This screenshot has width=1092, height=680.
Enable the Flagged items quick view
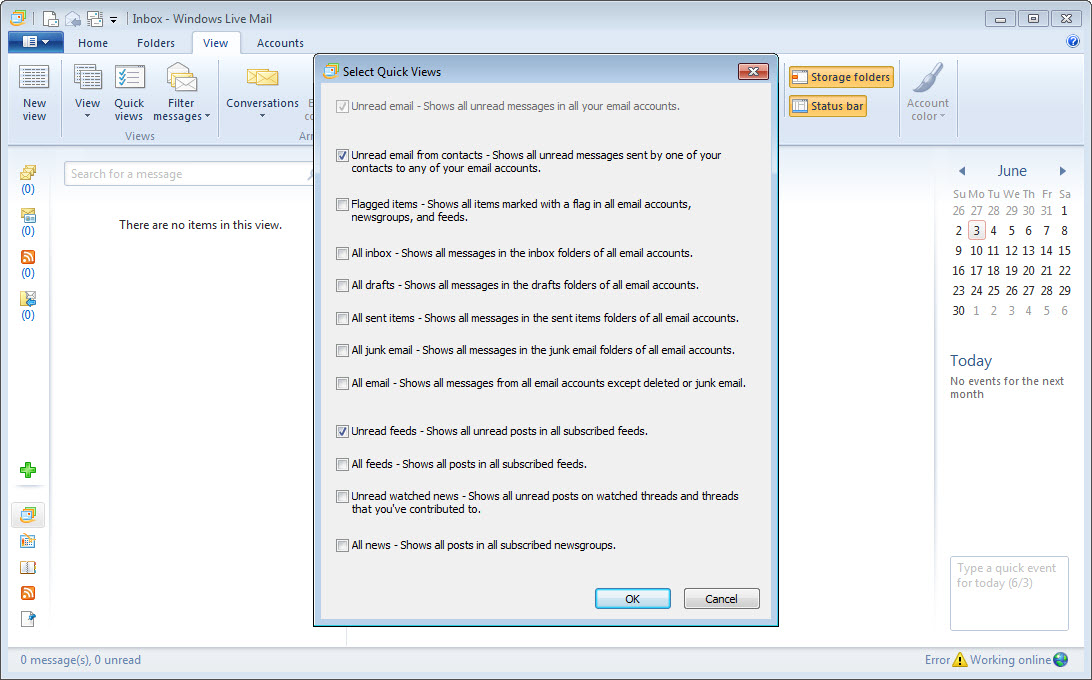pos(343,204)
